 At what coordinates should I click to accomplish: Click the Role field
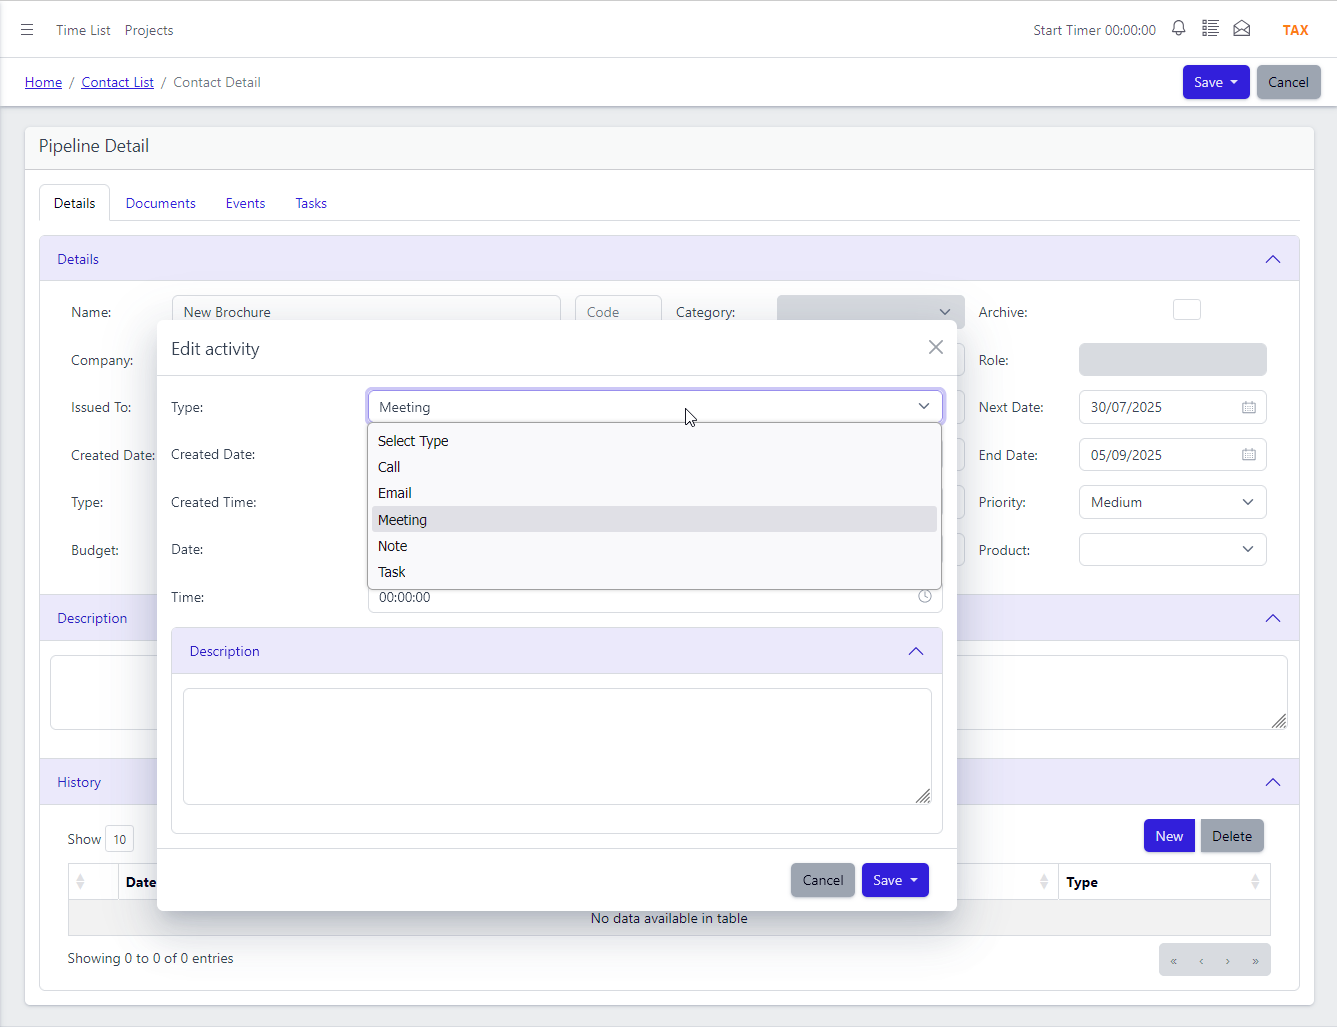pos(1172,360)
